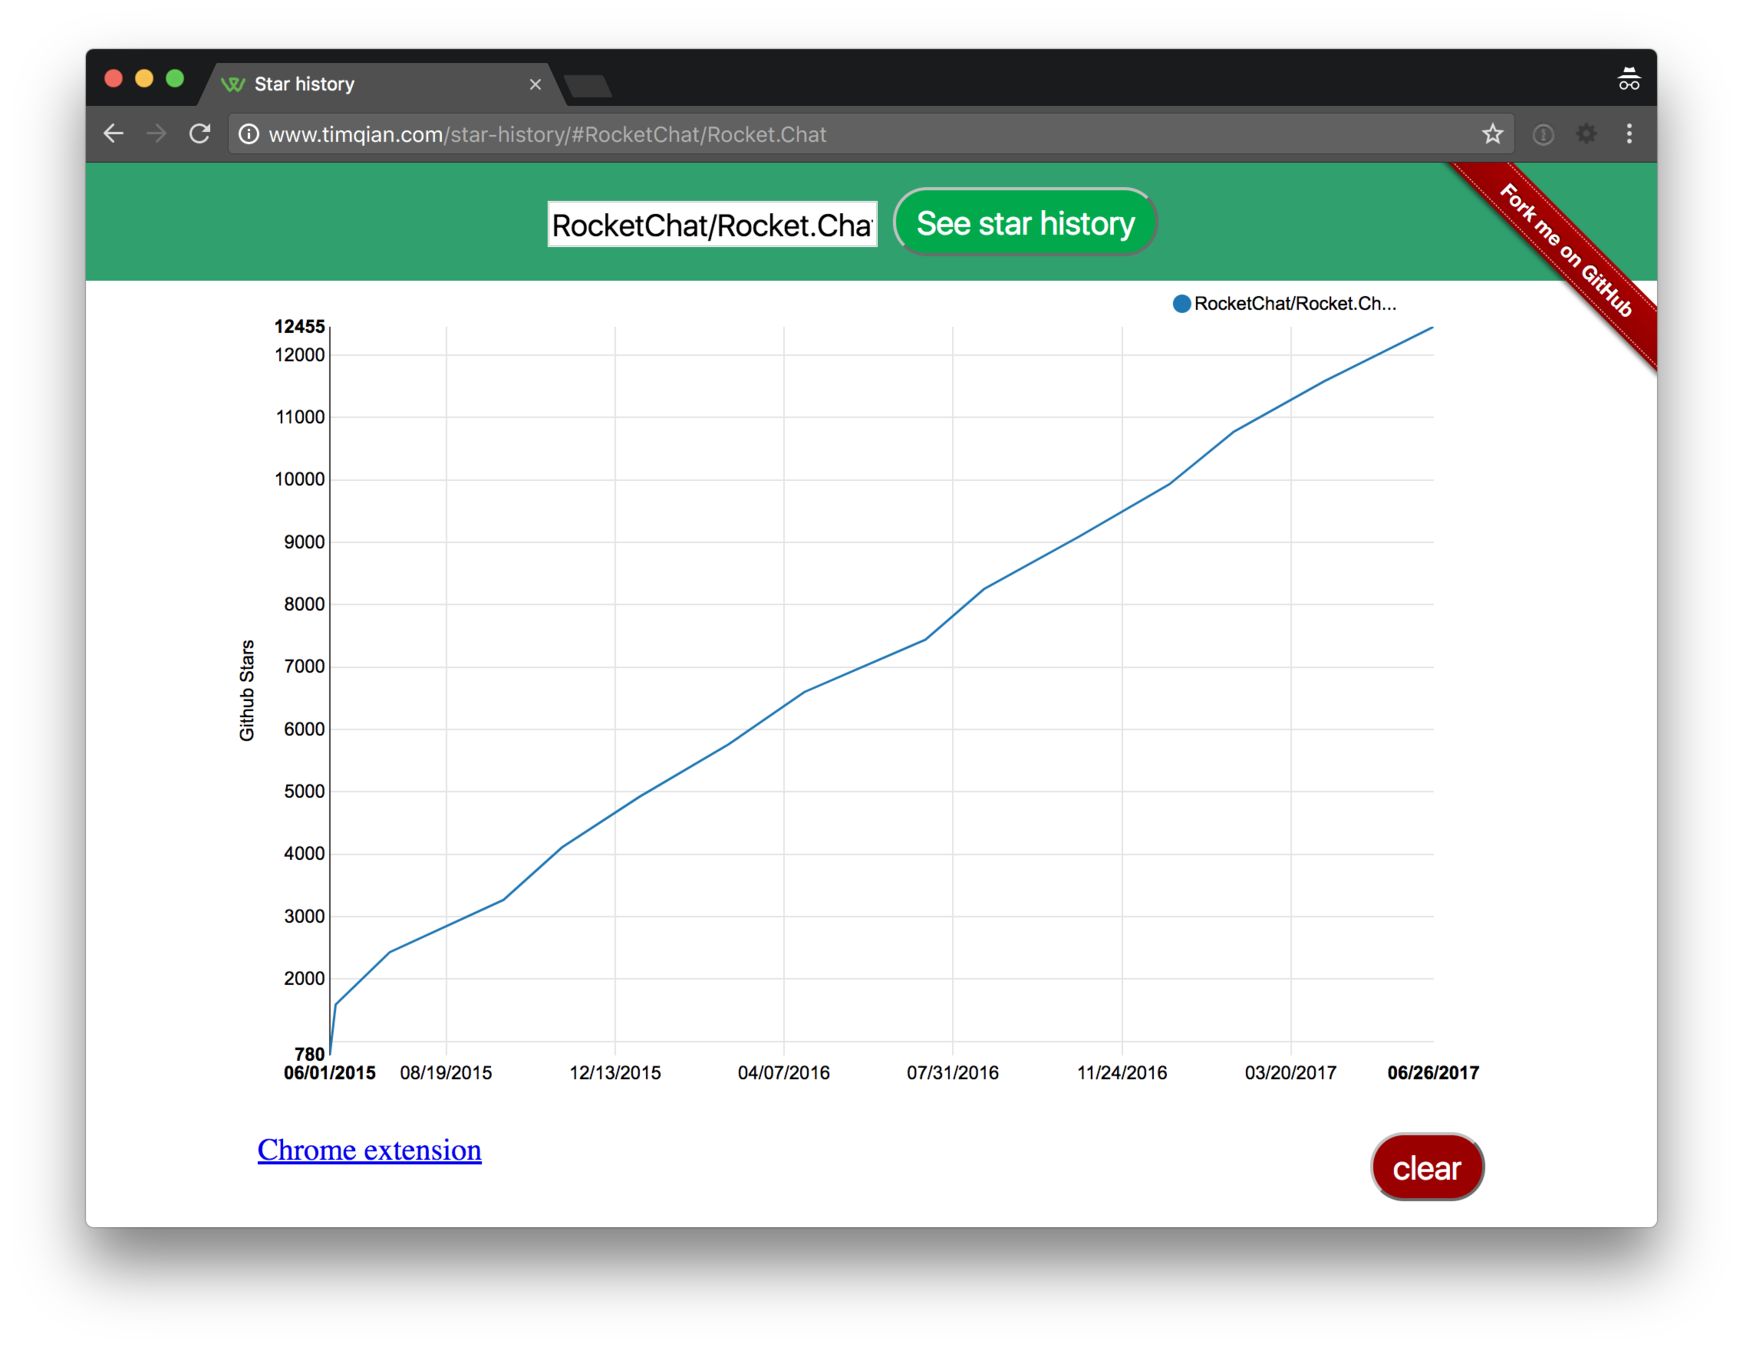The height and width of the screenshot is (1350, 1743).
Task: Click the 03/20/2017 x-axis label
Action: tap(1291, 1073)
